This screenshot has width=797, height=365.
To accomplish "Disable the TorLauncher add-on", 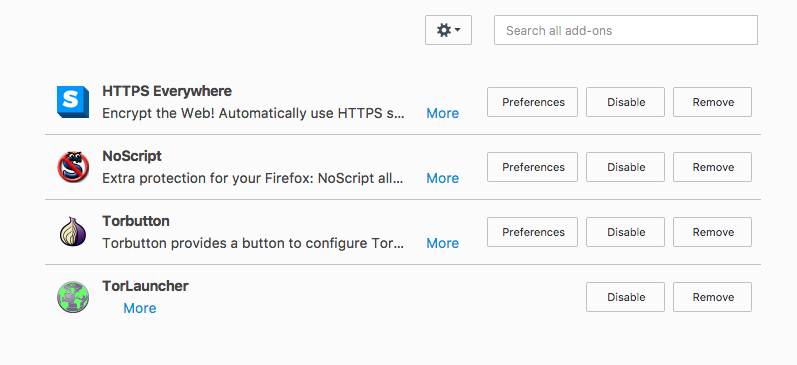I will pos(625,297).
